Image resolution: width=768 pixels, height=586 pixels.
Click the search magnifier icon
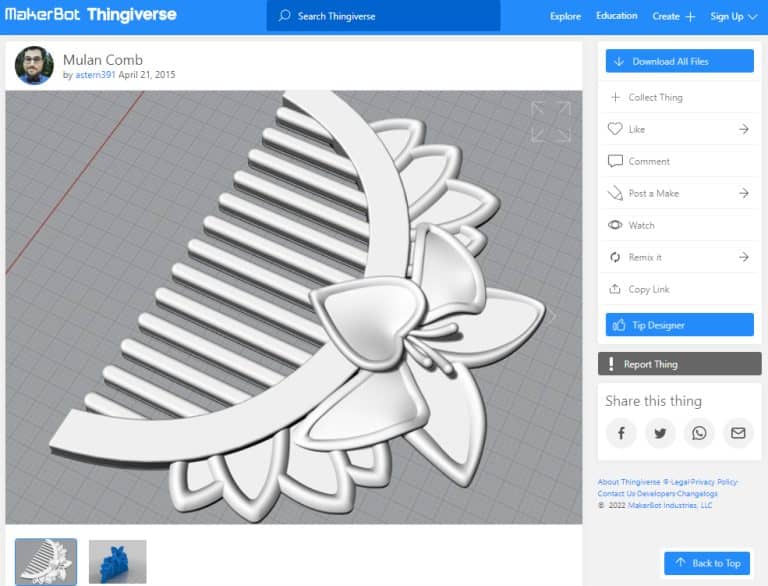pos(284,16)
